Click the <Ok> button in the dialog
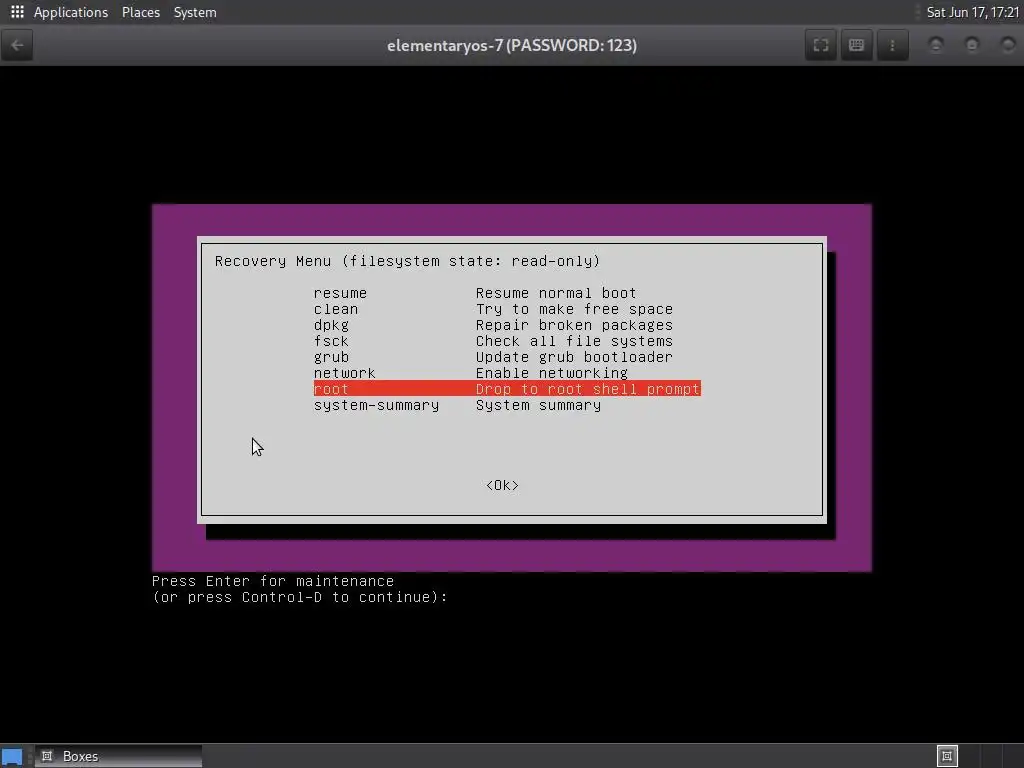Viewport: 1024px width, 768px height. coord(502,485)
